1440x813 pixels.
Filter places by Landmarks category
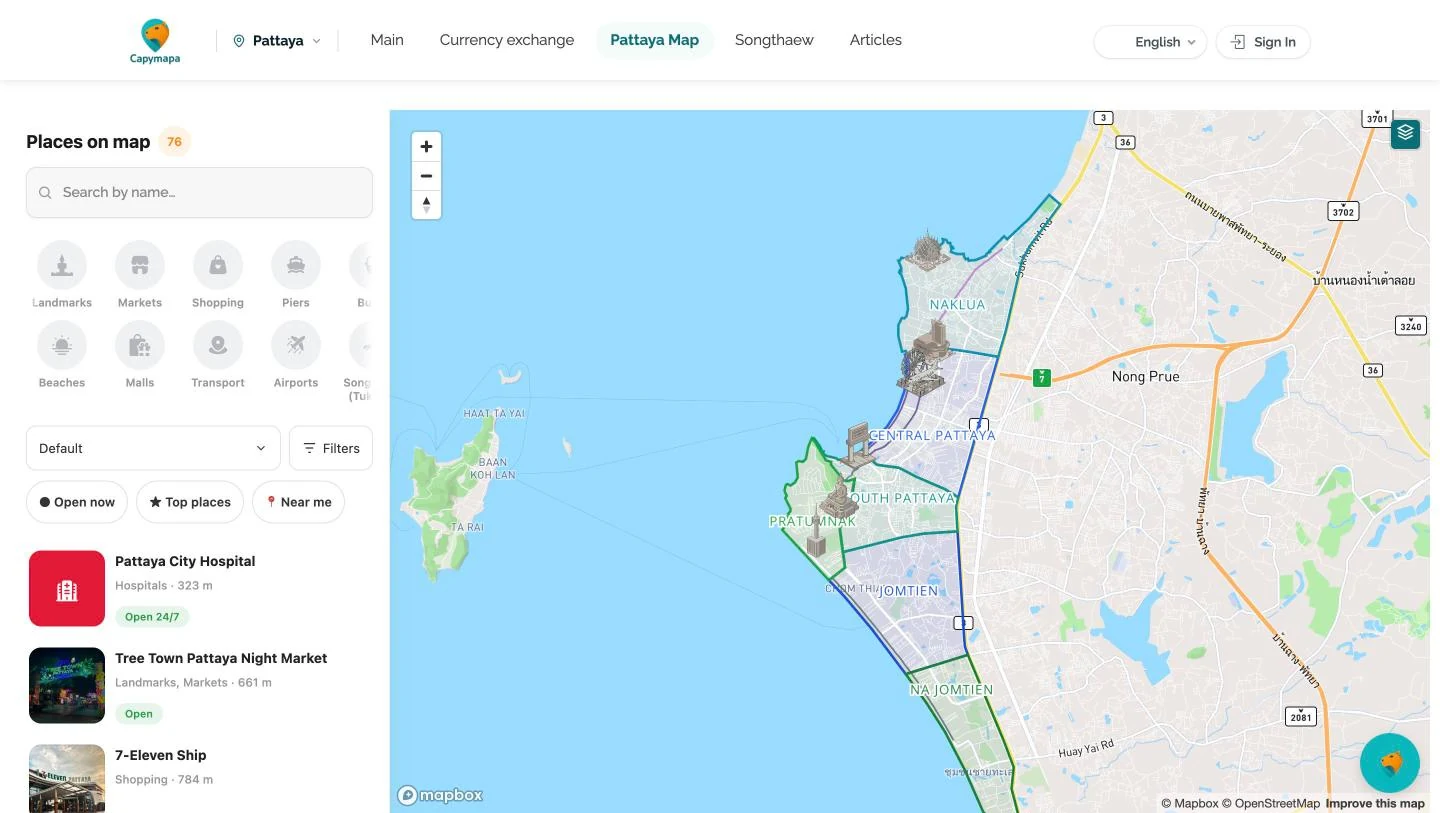(x=62, y=275)
